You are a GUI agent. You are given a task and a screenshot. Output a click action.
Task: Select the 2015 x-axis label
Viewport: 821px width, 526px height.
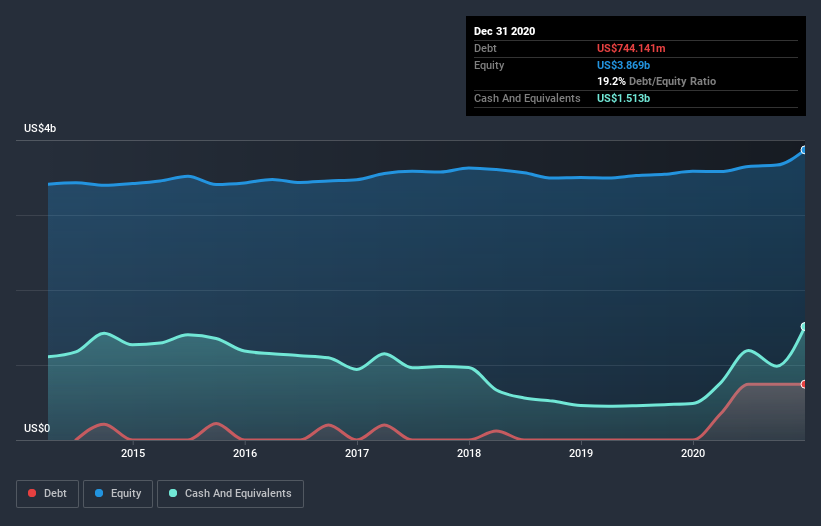coord(133,453)
